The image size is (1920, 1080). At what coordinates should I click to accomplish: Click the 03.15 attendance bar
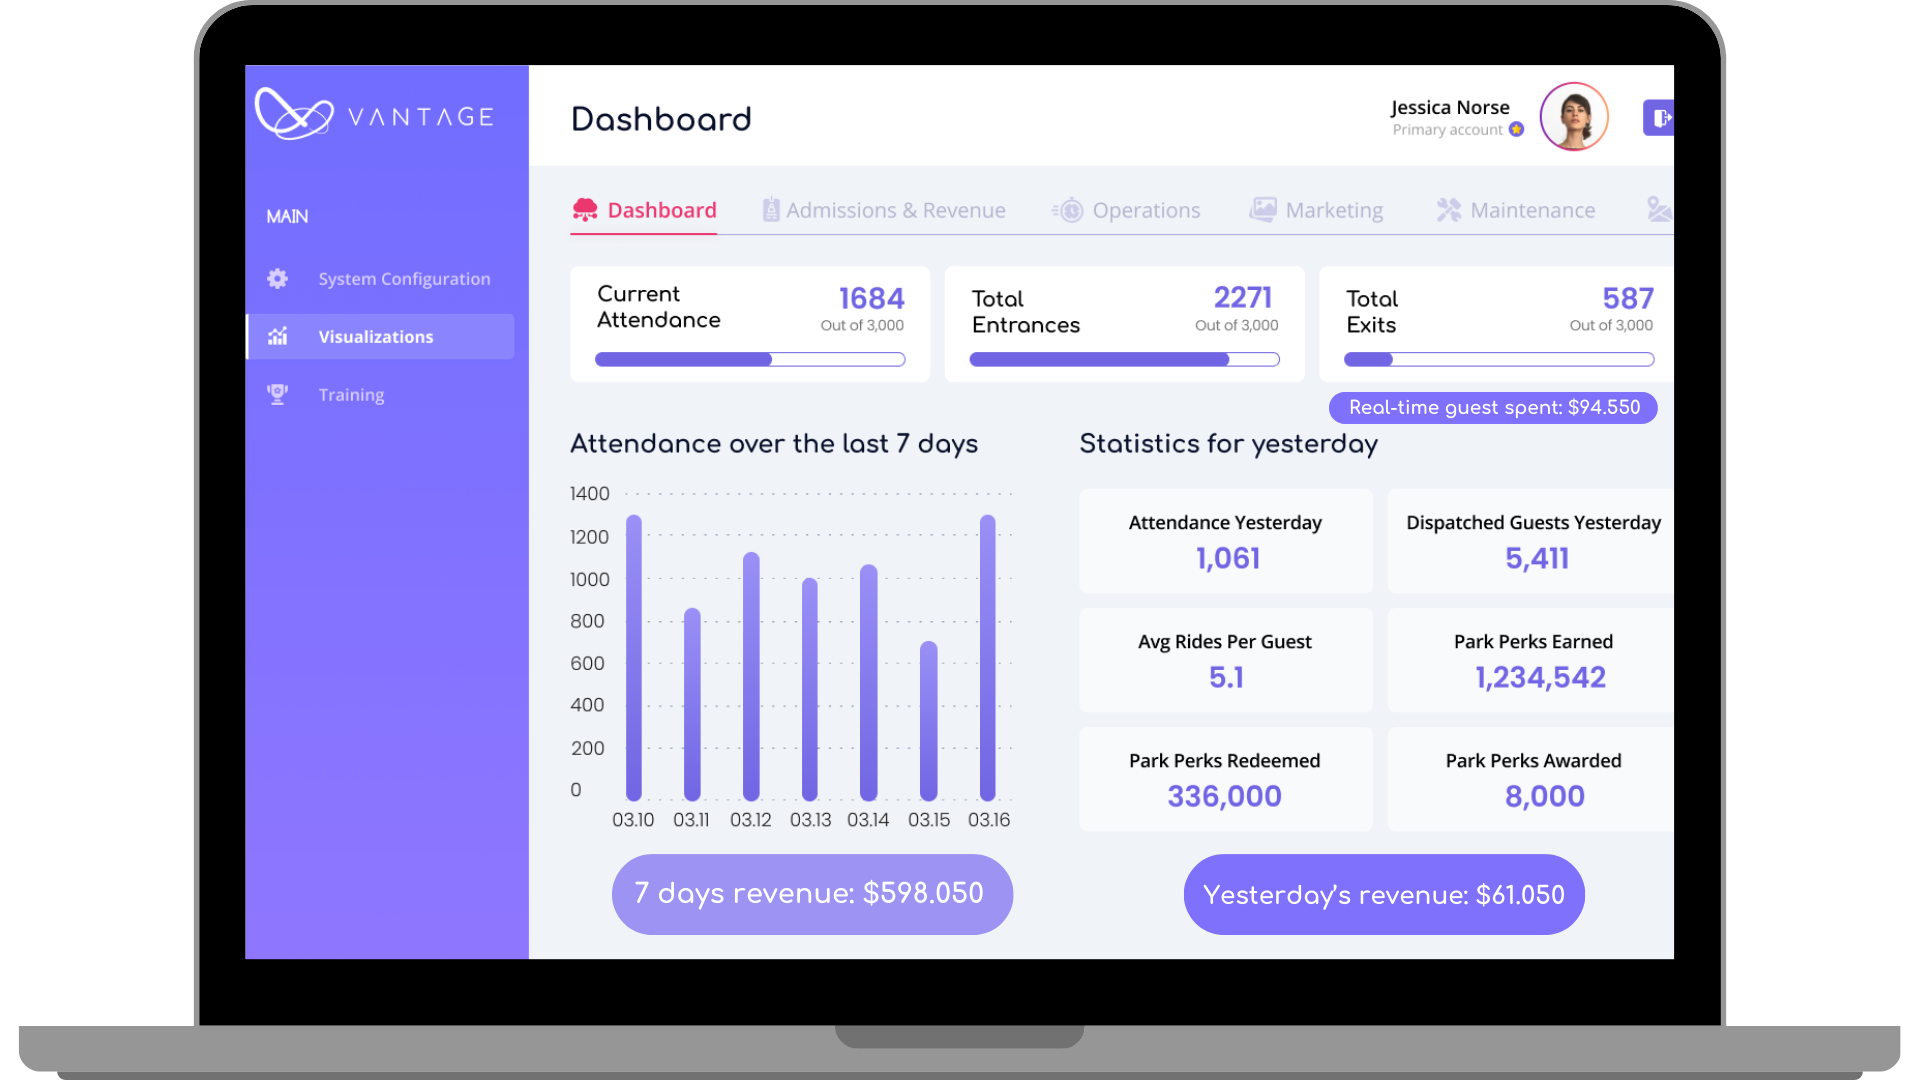[929, 721]
